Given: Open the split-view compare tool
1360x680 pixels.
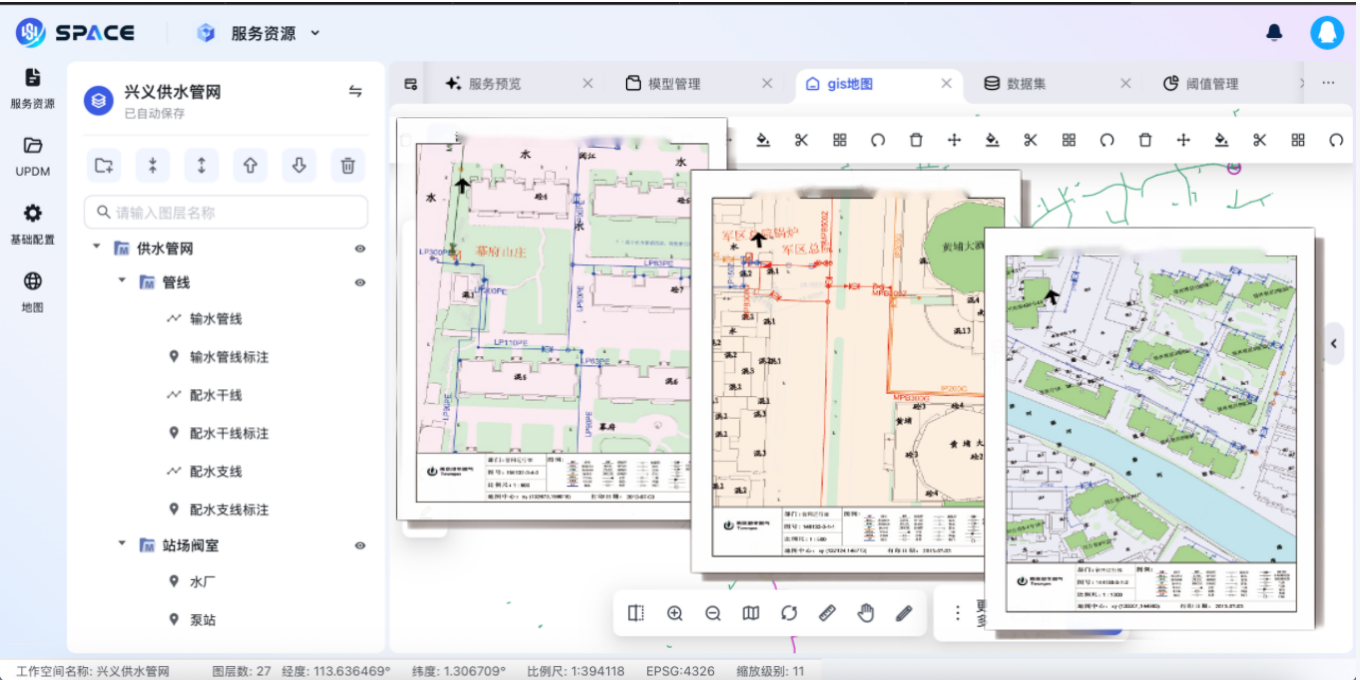Looking at the screenshot, I should (x=636, y=613).
